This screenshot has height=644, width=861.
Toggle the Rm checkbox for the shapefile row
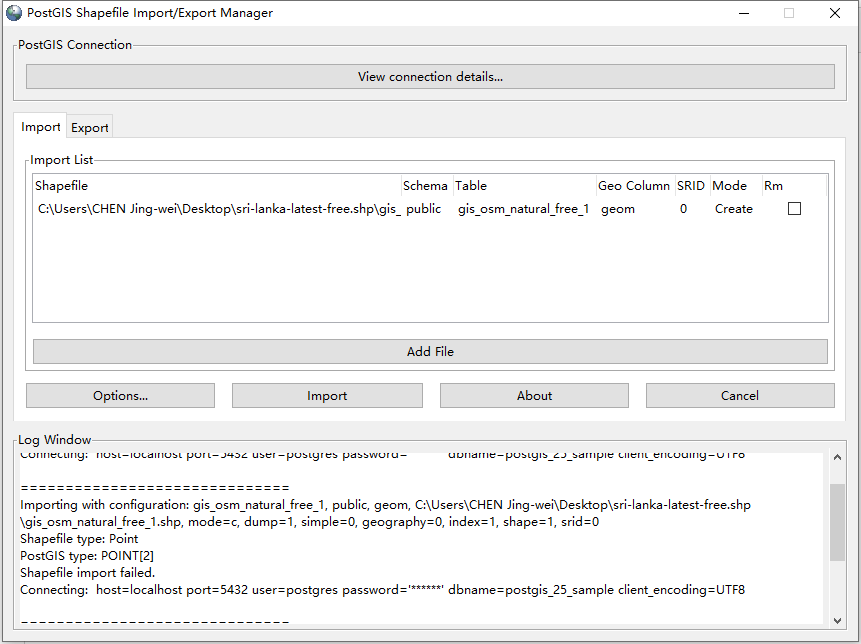[x=795, y=208]
